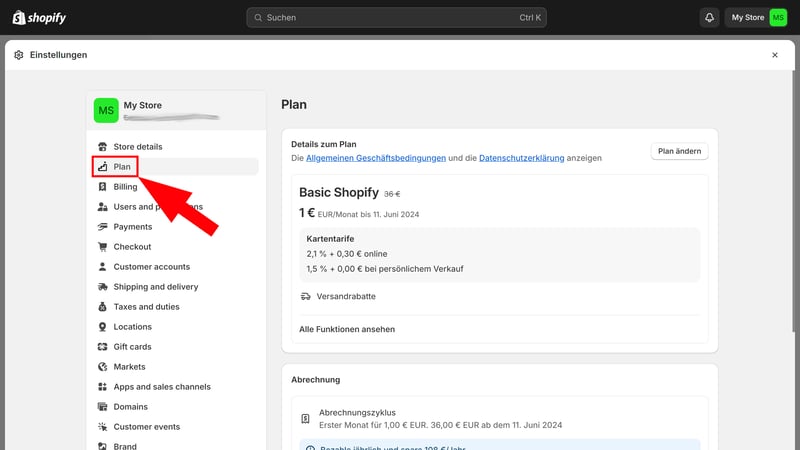This screenshot has width=800, height=450.
Task: Click the Domains icon in sidebar
Action: 103,407
